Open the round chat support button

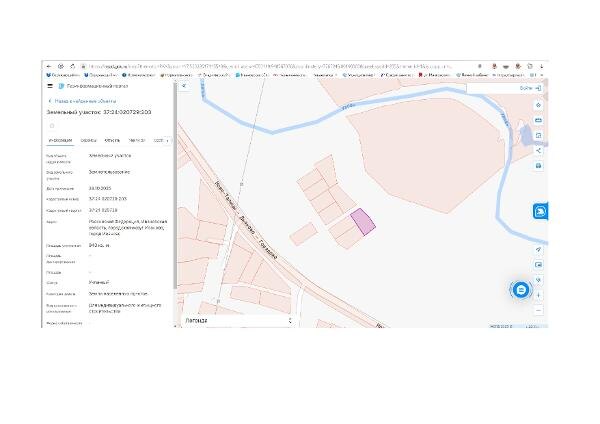pos(521,290)
